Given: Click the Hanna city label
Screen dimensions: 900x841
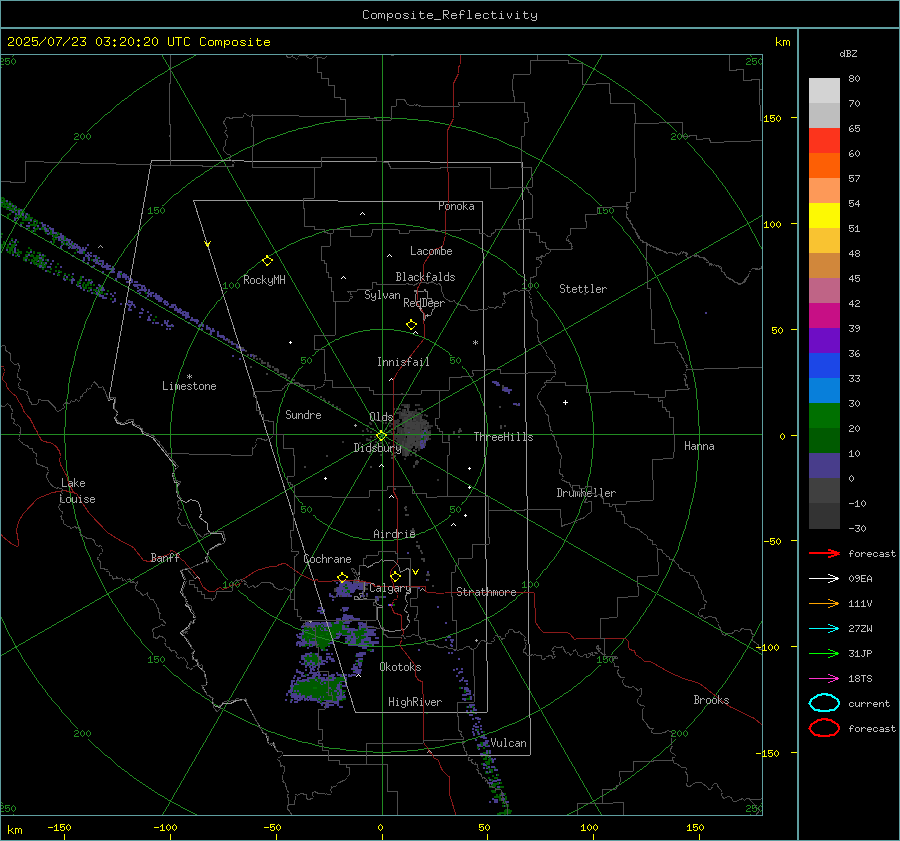Looking at the screenshot, I should tap(699, 446).
